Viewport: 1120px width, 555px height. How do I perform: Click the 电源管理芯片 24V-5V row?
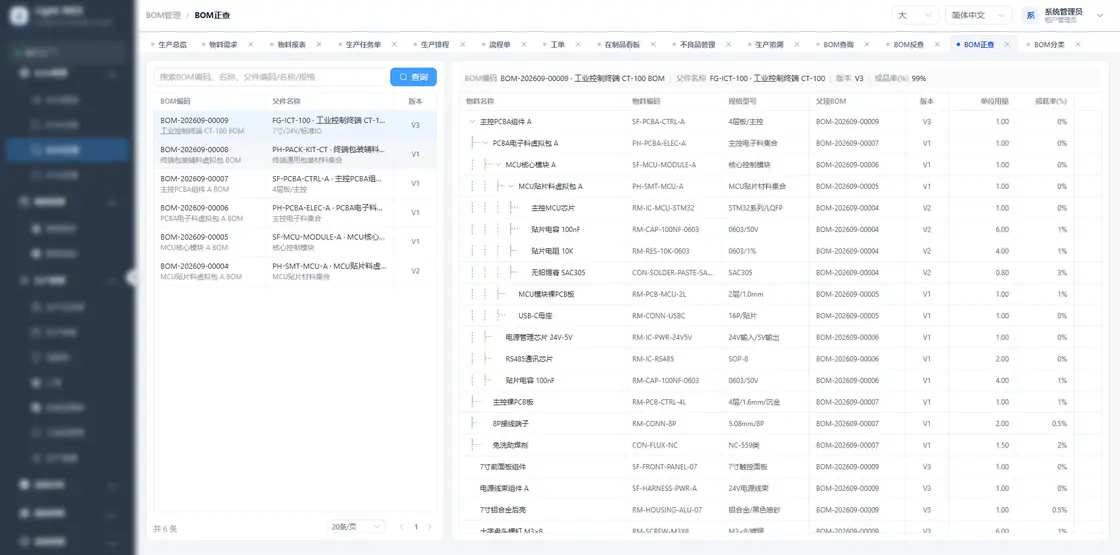[780, 337]
